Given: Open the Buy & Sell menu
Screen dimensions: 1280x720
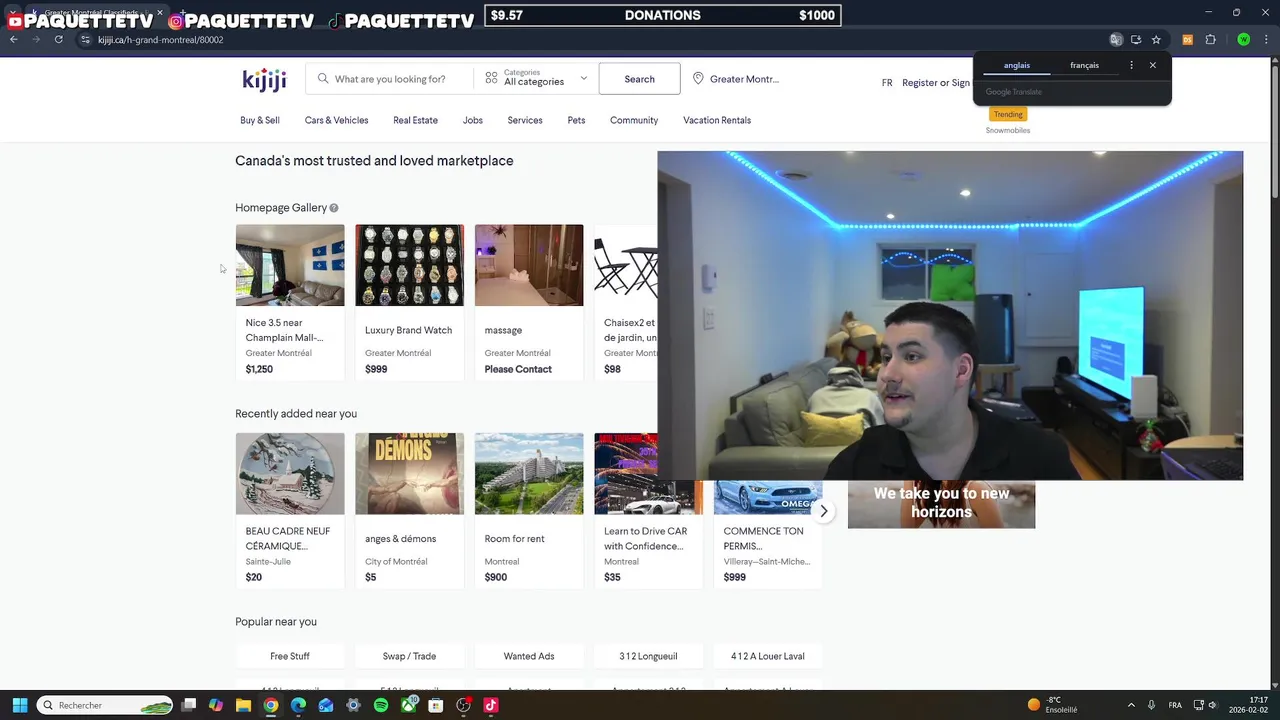Looking at the screenshot, I should [x=260, y=120].
